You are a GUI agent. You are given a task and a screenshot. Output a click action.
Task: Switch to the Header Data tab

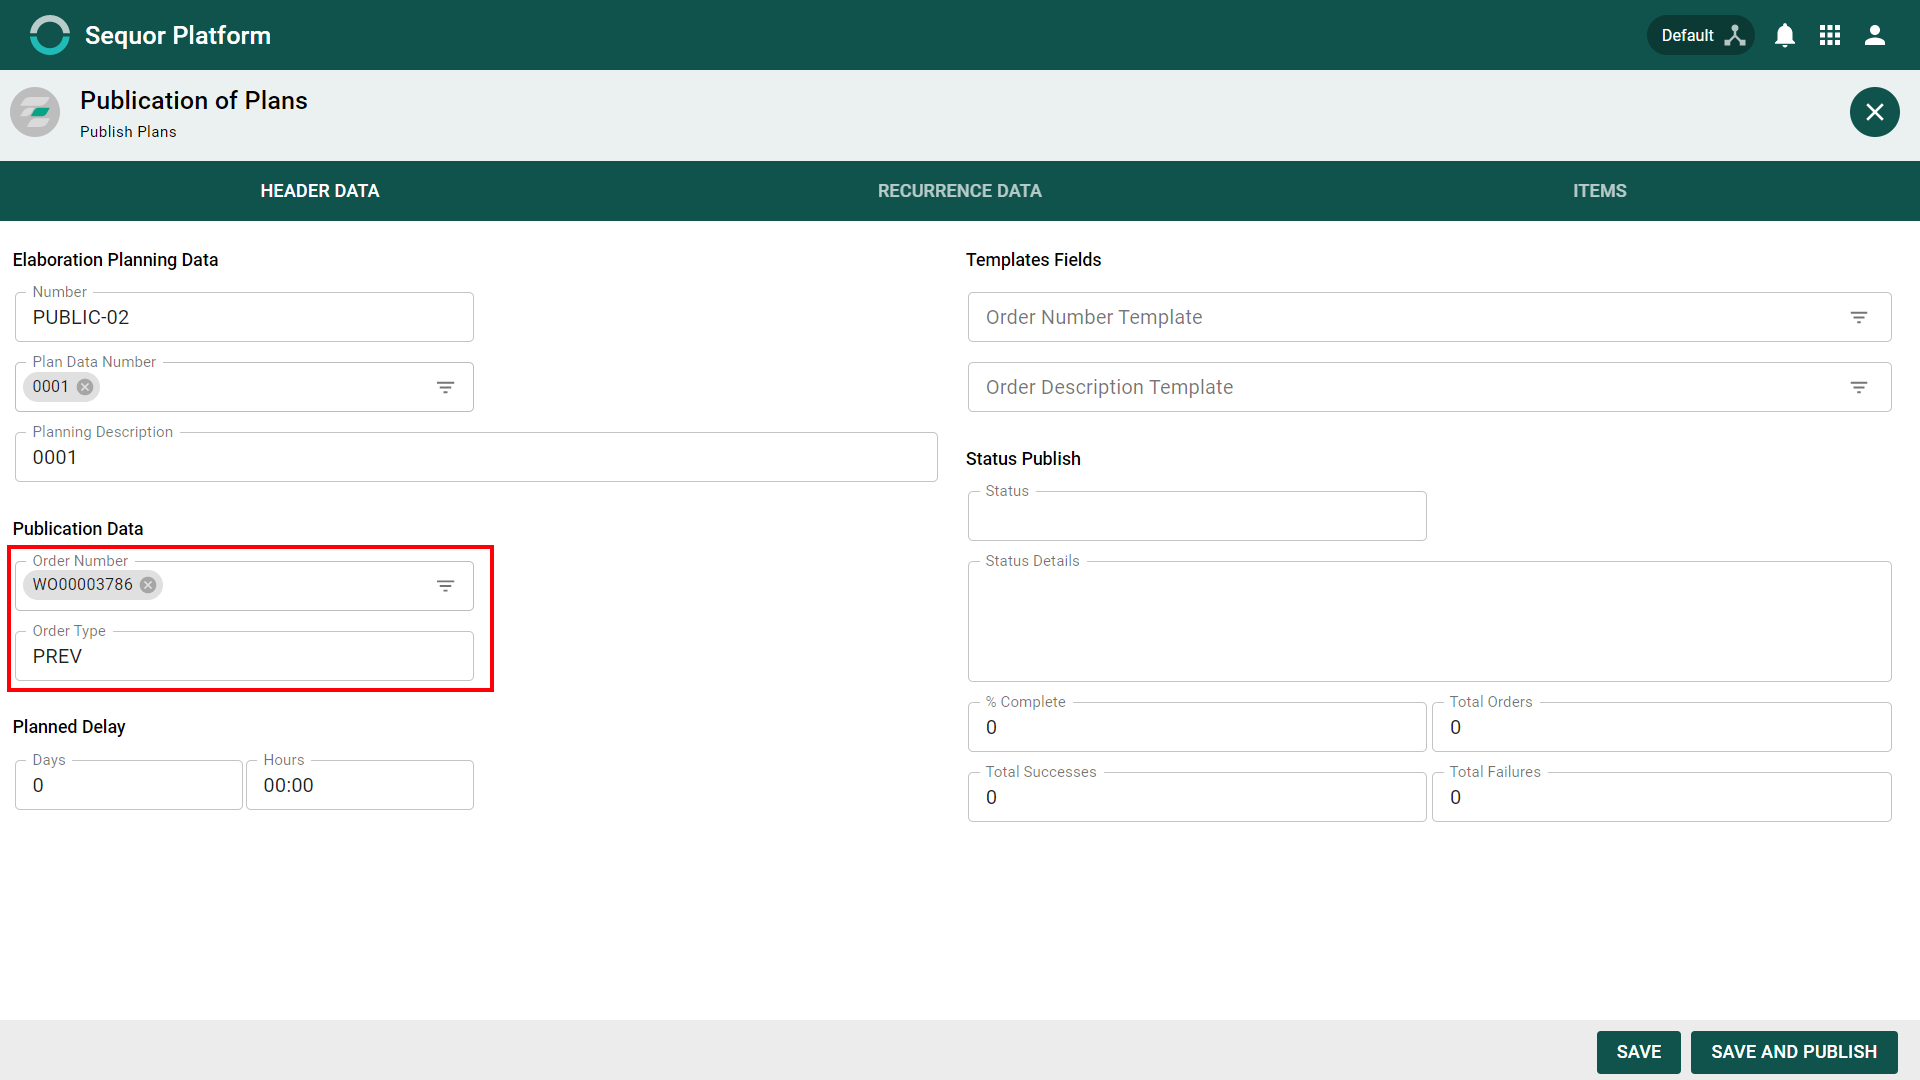click(x=320, y=191)
